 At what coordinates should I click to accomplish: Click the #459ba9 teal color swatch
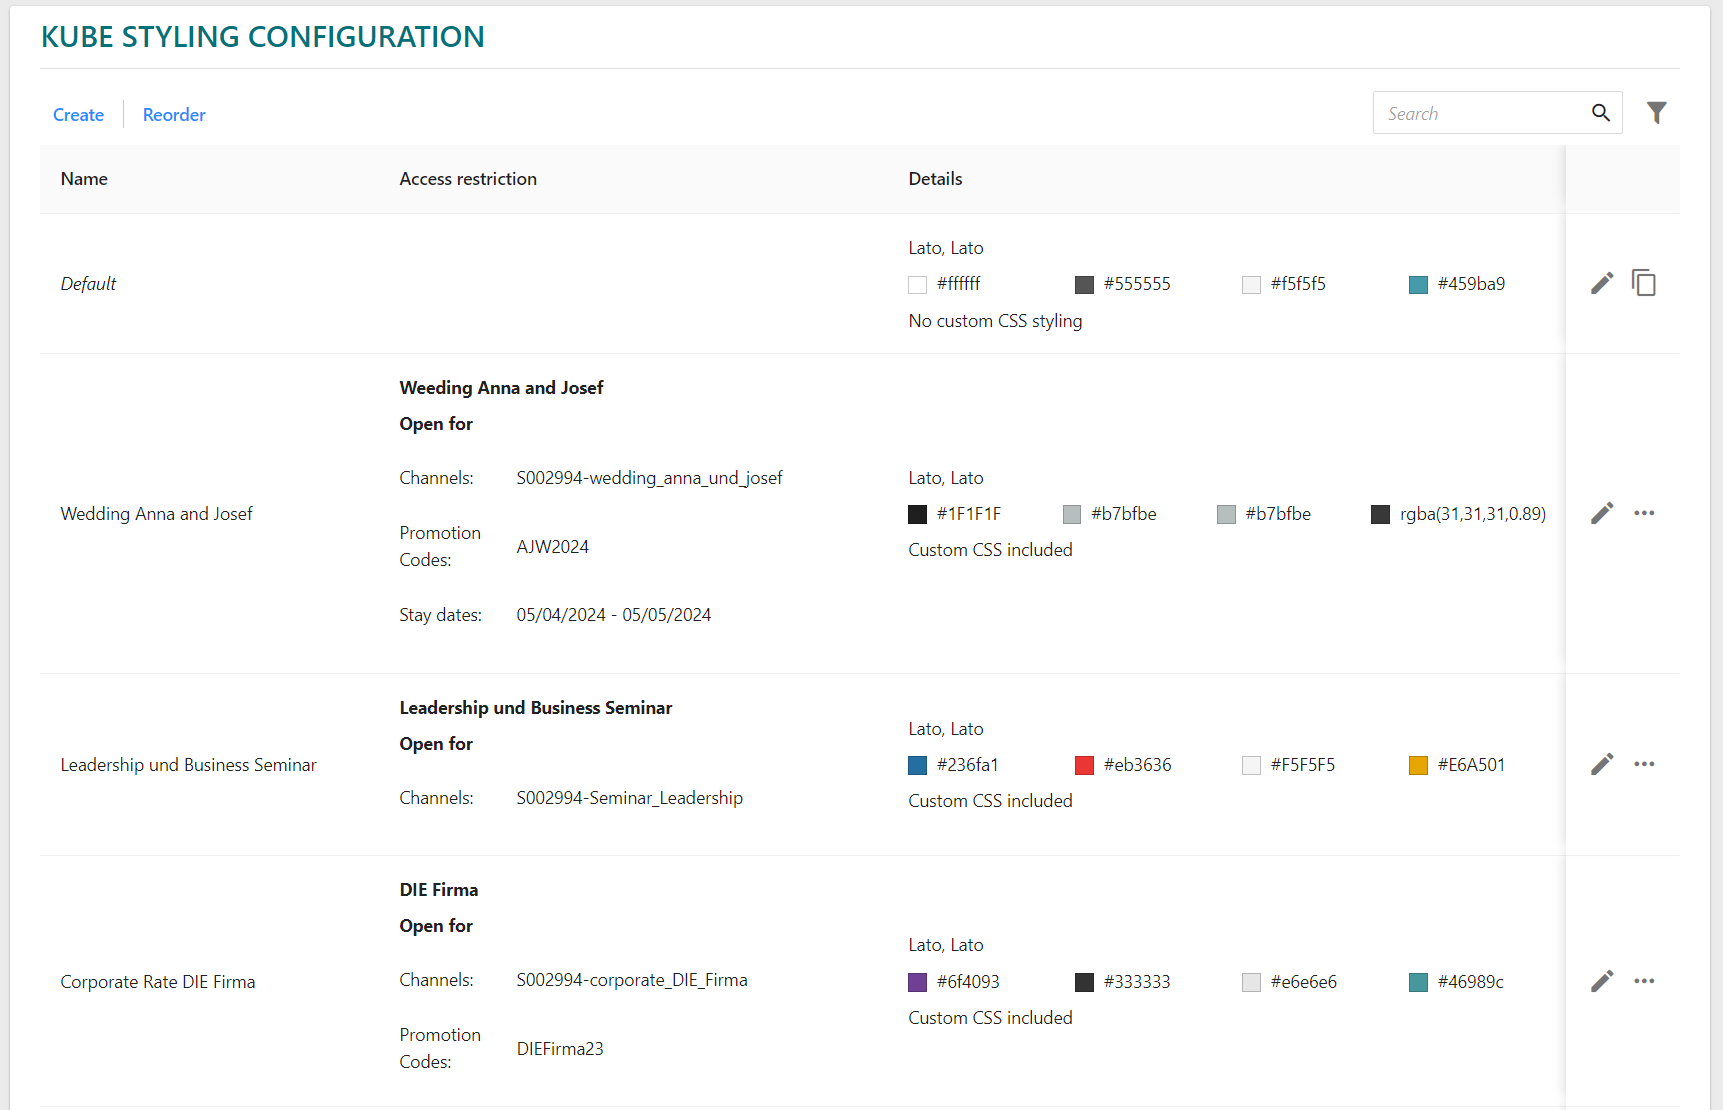pos(1418,285)
